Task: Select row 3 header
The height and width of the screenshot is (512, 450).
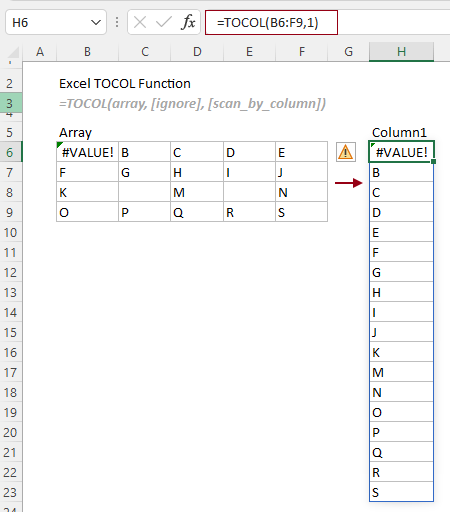Action: pyautogui.click(x=11, y=103)
